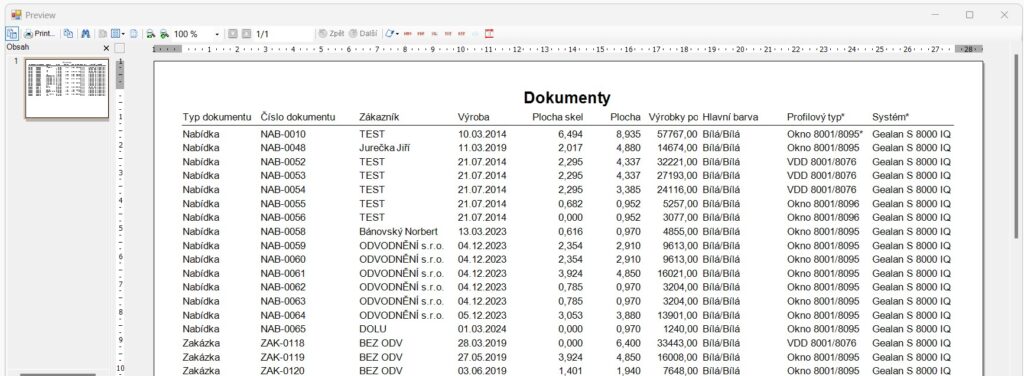Click the Plocha skel column header
Screen dimensions: 1024x376
pos(557,117)
